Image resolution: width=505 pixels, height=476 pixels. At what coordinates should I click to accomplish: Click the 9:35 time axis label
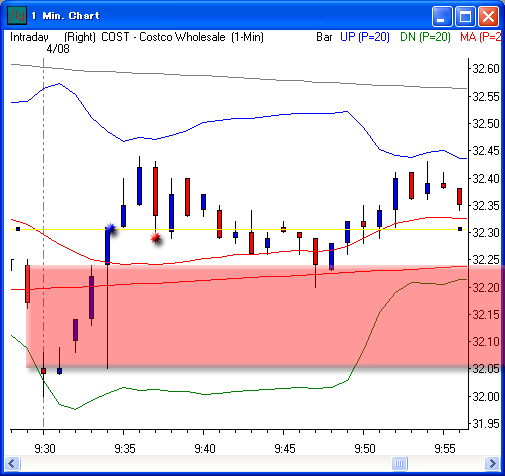click(125, 449)
